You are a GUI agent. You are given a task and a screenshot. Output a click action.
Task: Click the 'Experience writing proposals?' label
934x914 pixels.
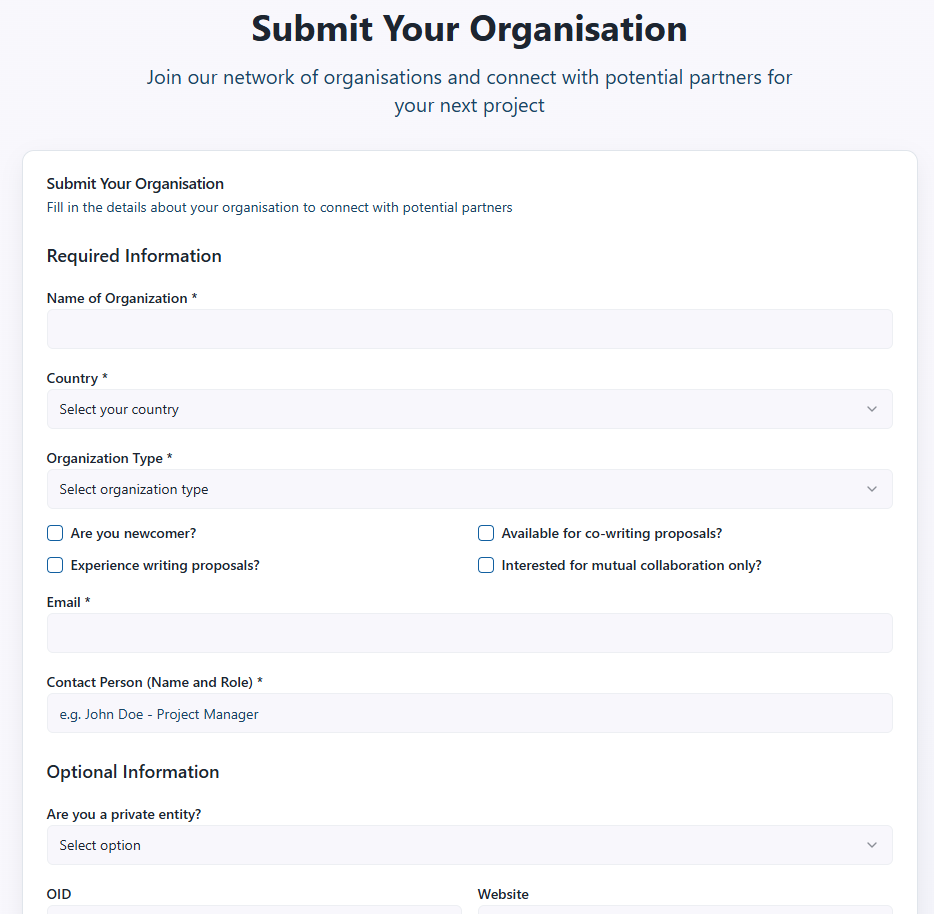click(165, 565)
